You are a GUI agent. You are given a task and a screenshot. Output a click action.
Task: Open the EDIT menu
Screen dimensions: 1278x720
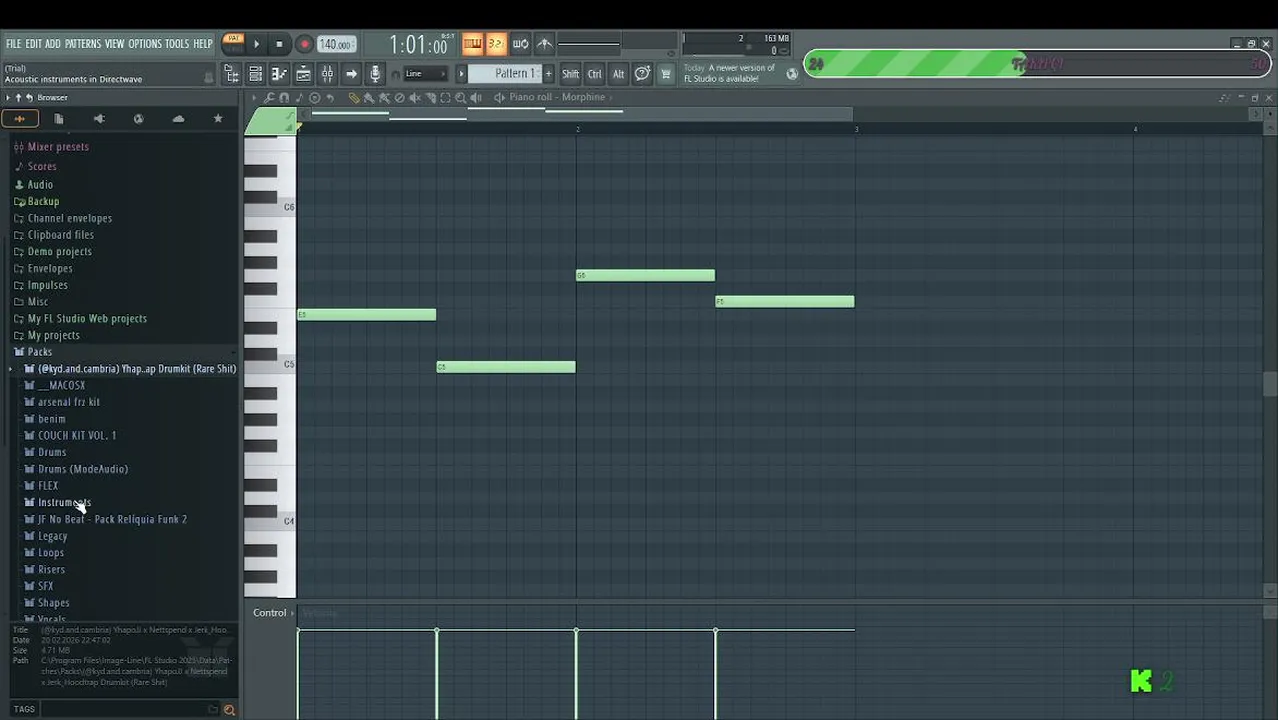point(33,44)
